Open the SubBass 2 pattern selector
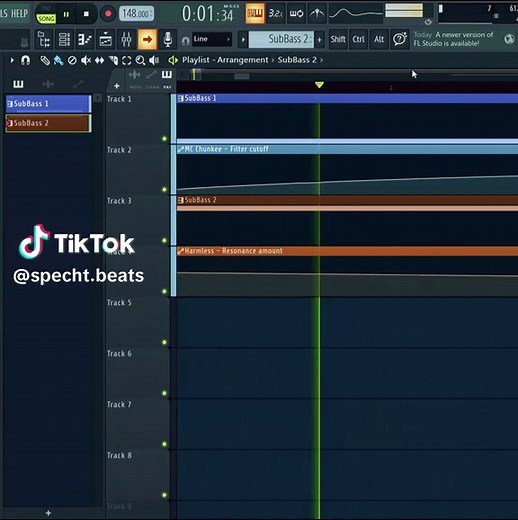518x520 pixels. (x=281, y=39)
